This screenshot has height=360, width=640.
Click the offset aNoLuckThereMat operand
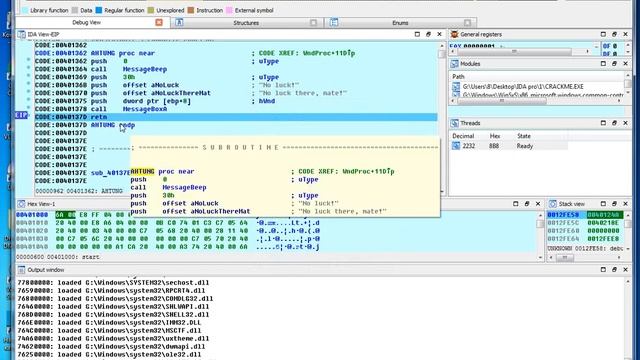(167, 93)
